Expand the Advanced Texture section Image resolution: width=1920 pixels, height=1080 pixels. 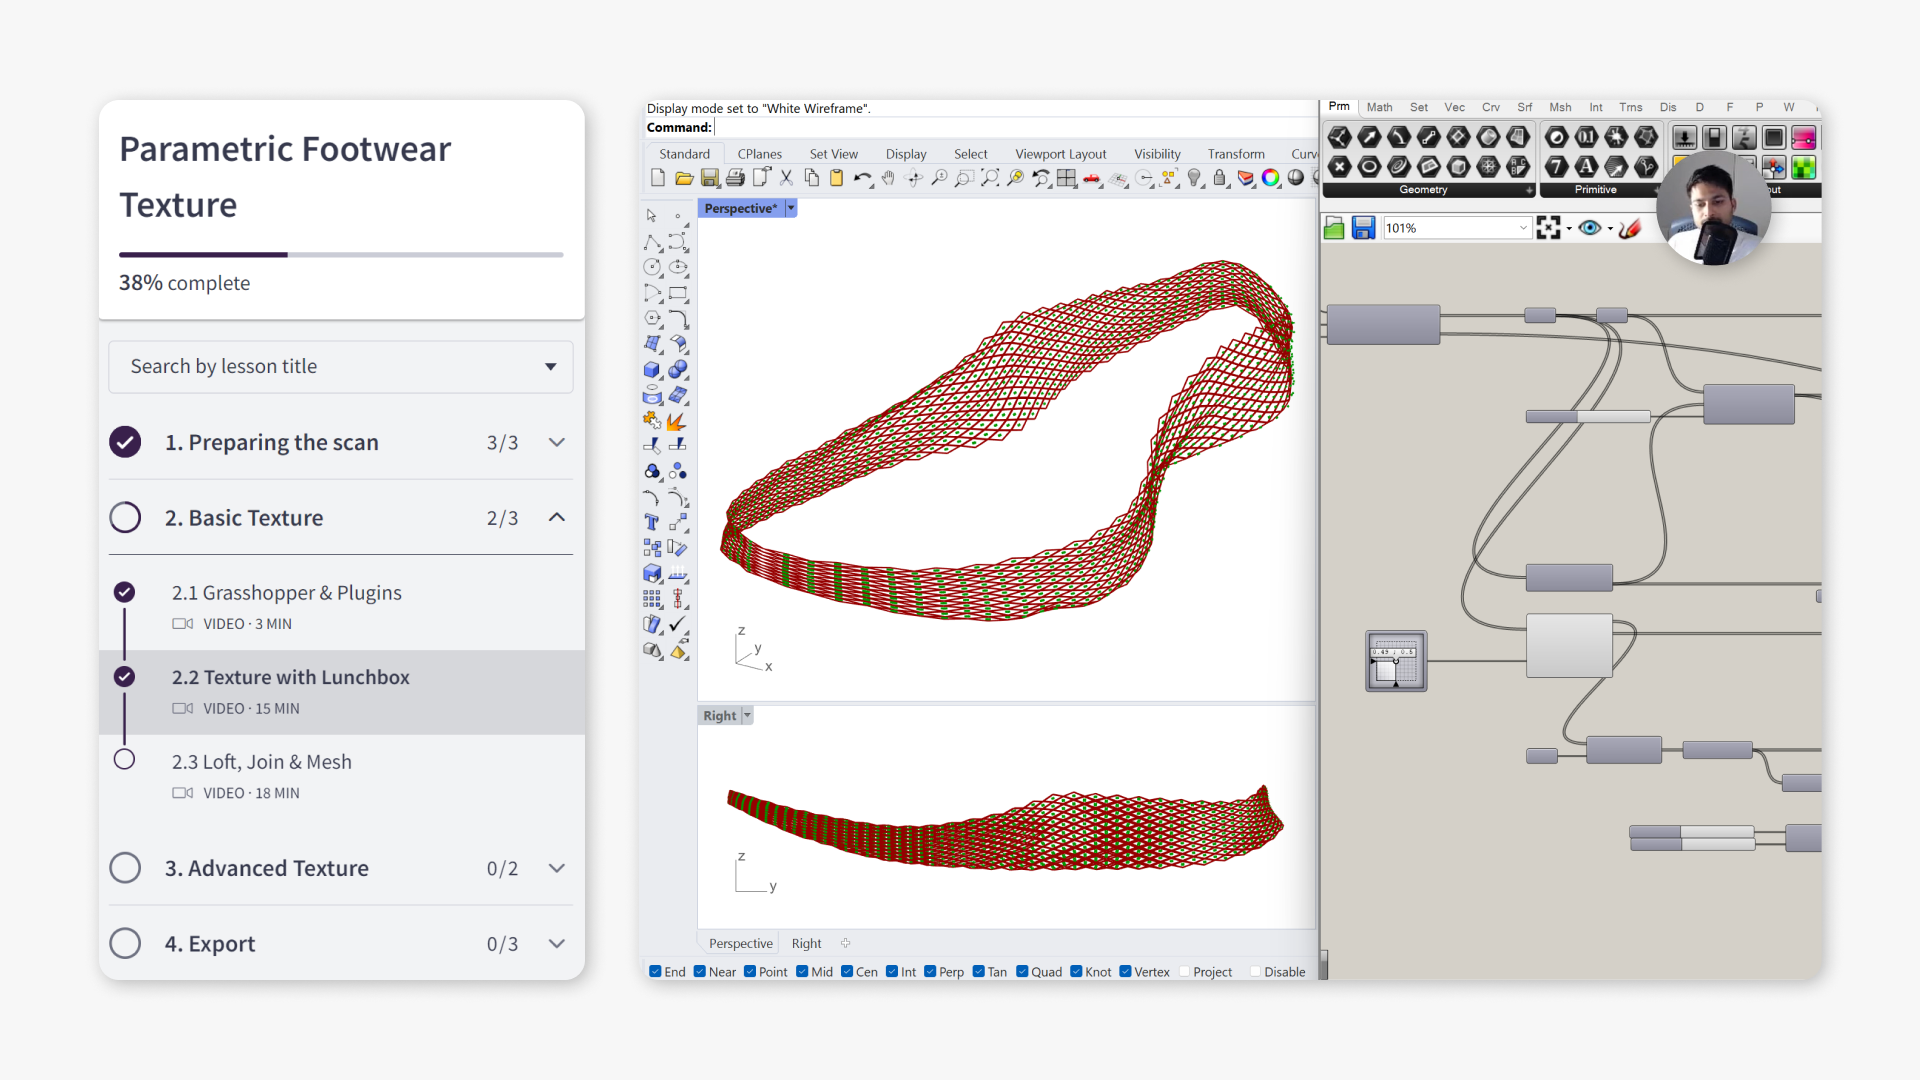557,868
